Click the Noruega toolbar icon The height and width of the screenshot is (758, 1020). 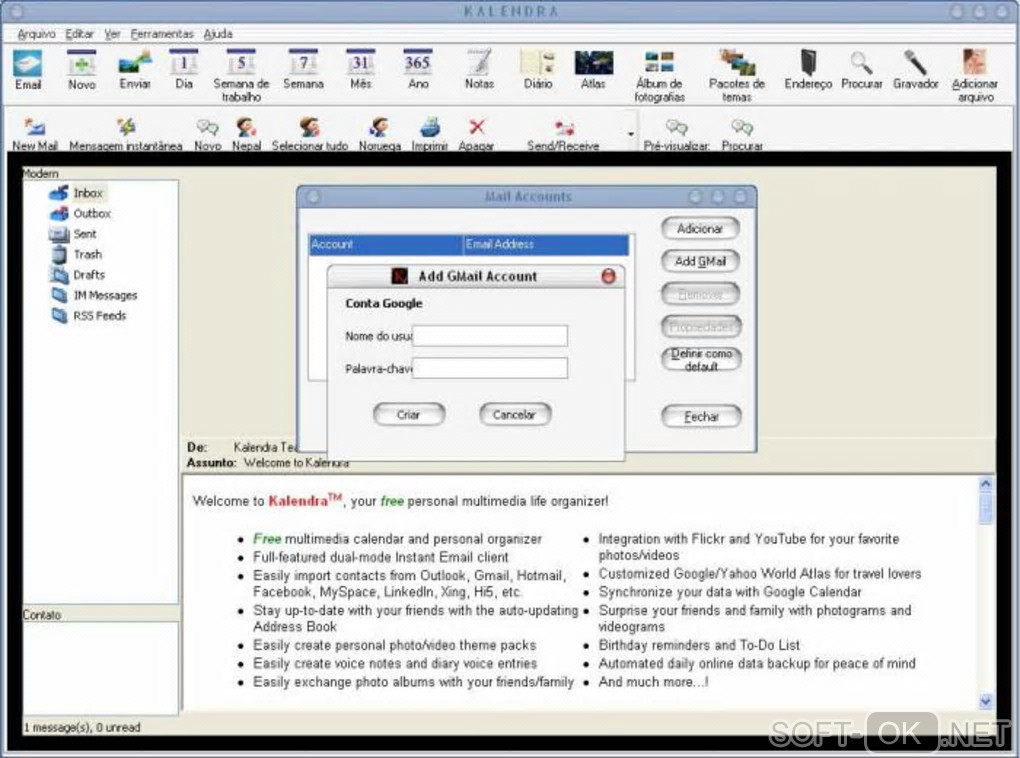380,134
